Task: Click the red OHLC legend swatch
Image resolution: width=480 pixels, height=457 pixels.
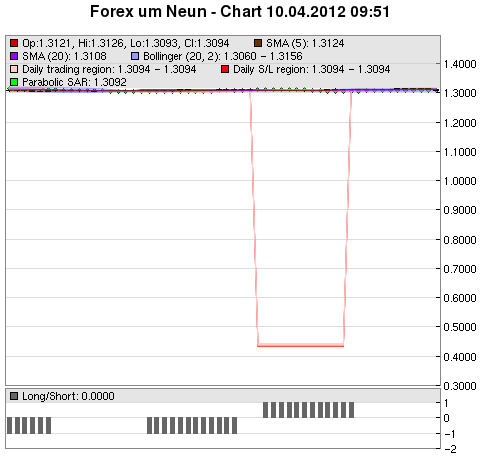Action: point(14,43)
